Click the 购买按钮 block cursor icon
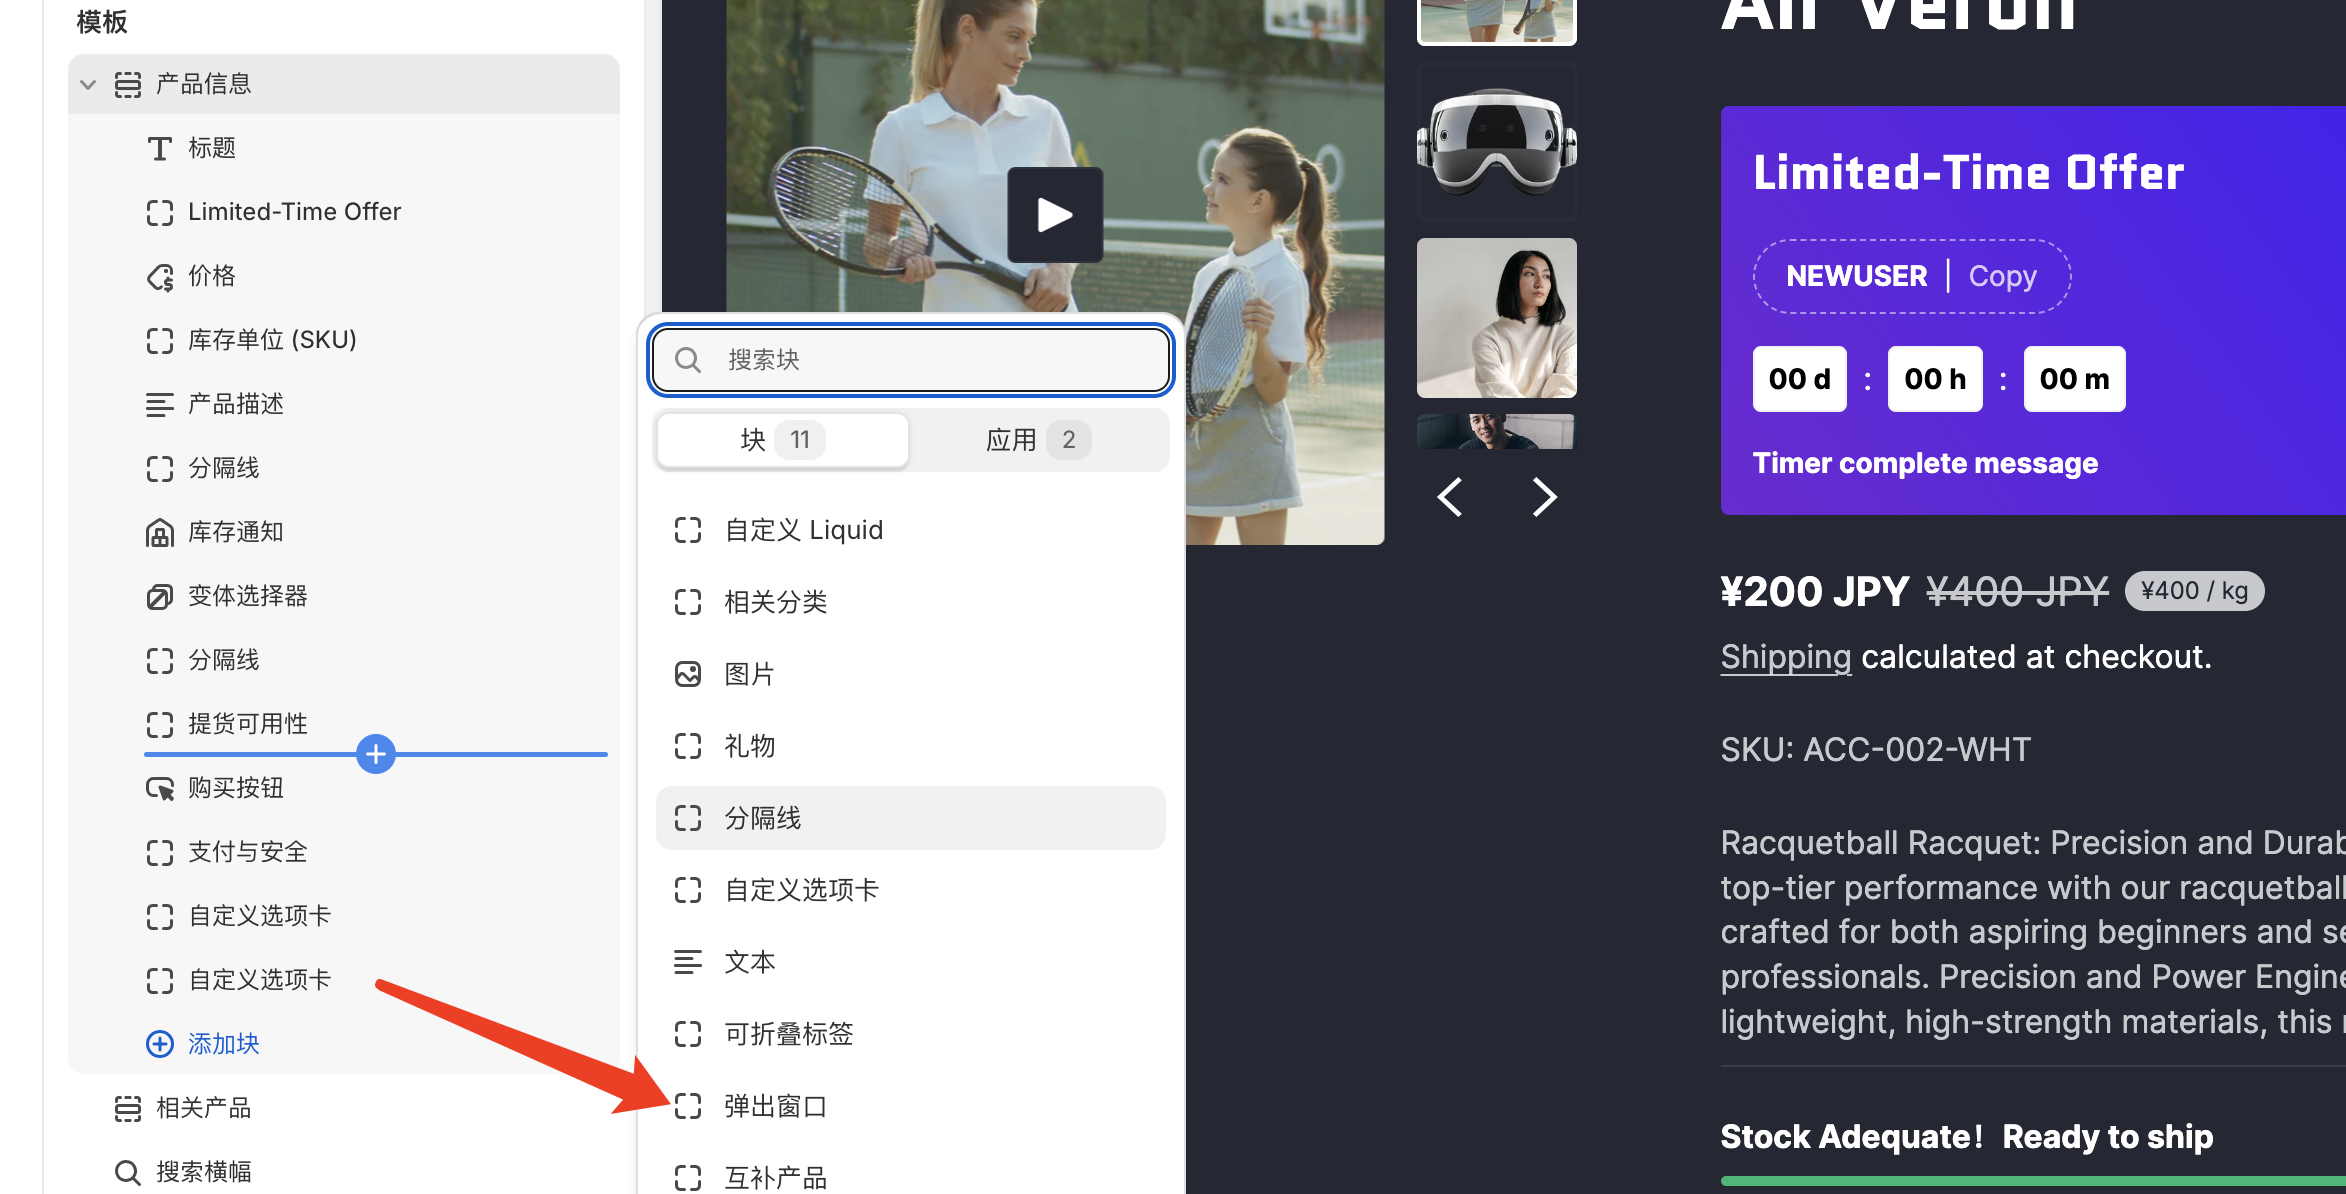Viewport: 2346px width, 1194px height. click(x=160, y=789)
